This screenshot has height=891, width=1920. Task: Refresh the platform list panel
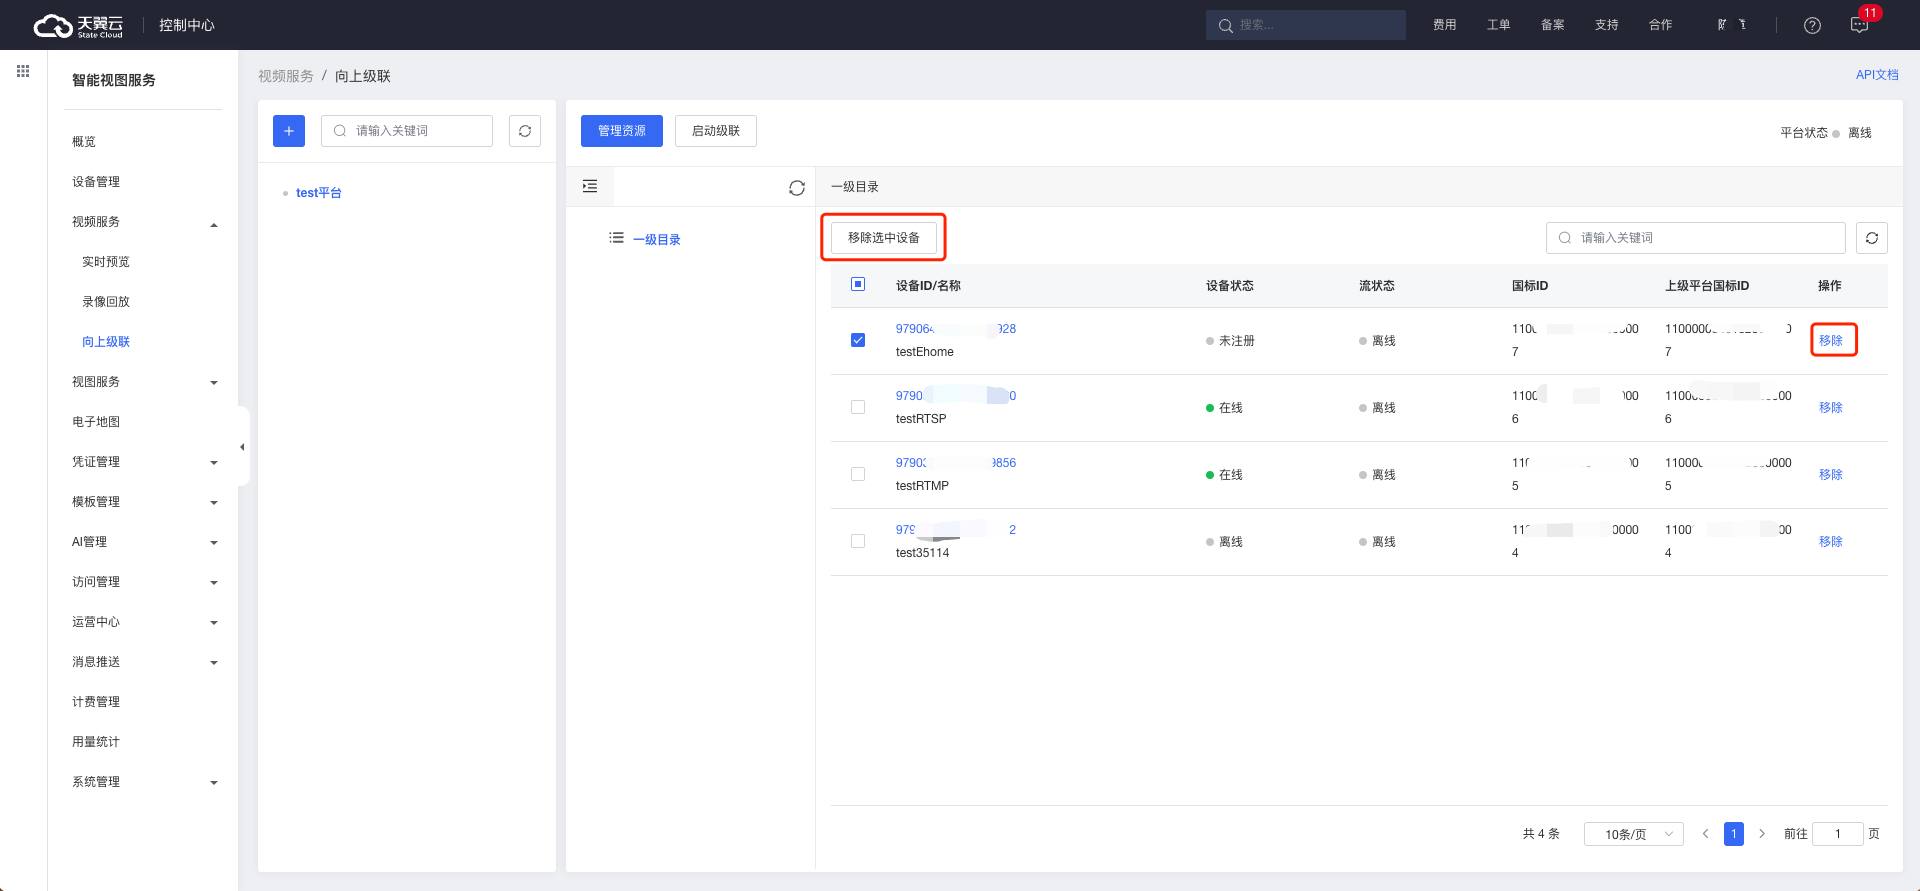pyautogui.click(x=525, y=131)
